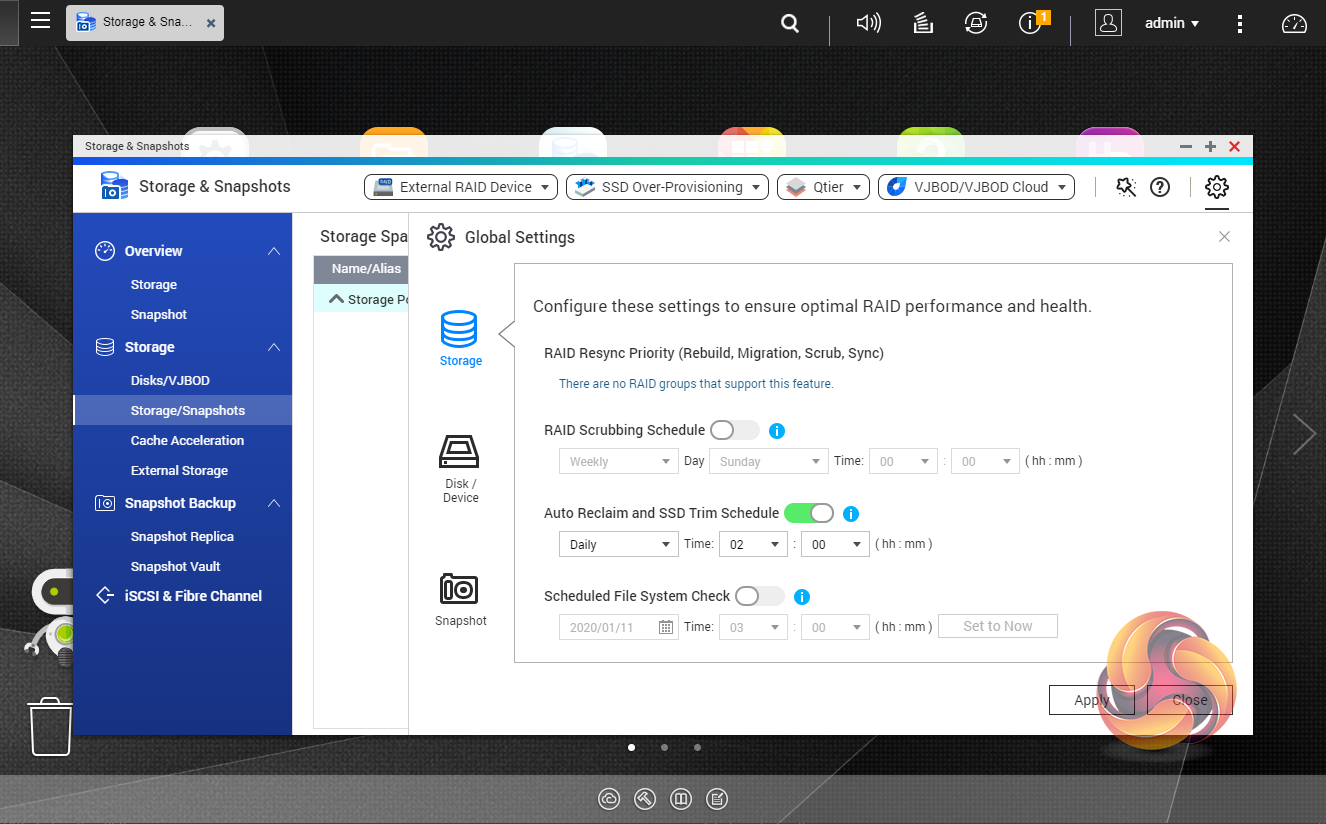Open the volume control icon in top bar
This screenshot has width=1326, height=824.
[x=868, y=23]
